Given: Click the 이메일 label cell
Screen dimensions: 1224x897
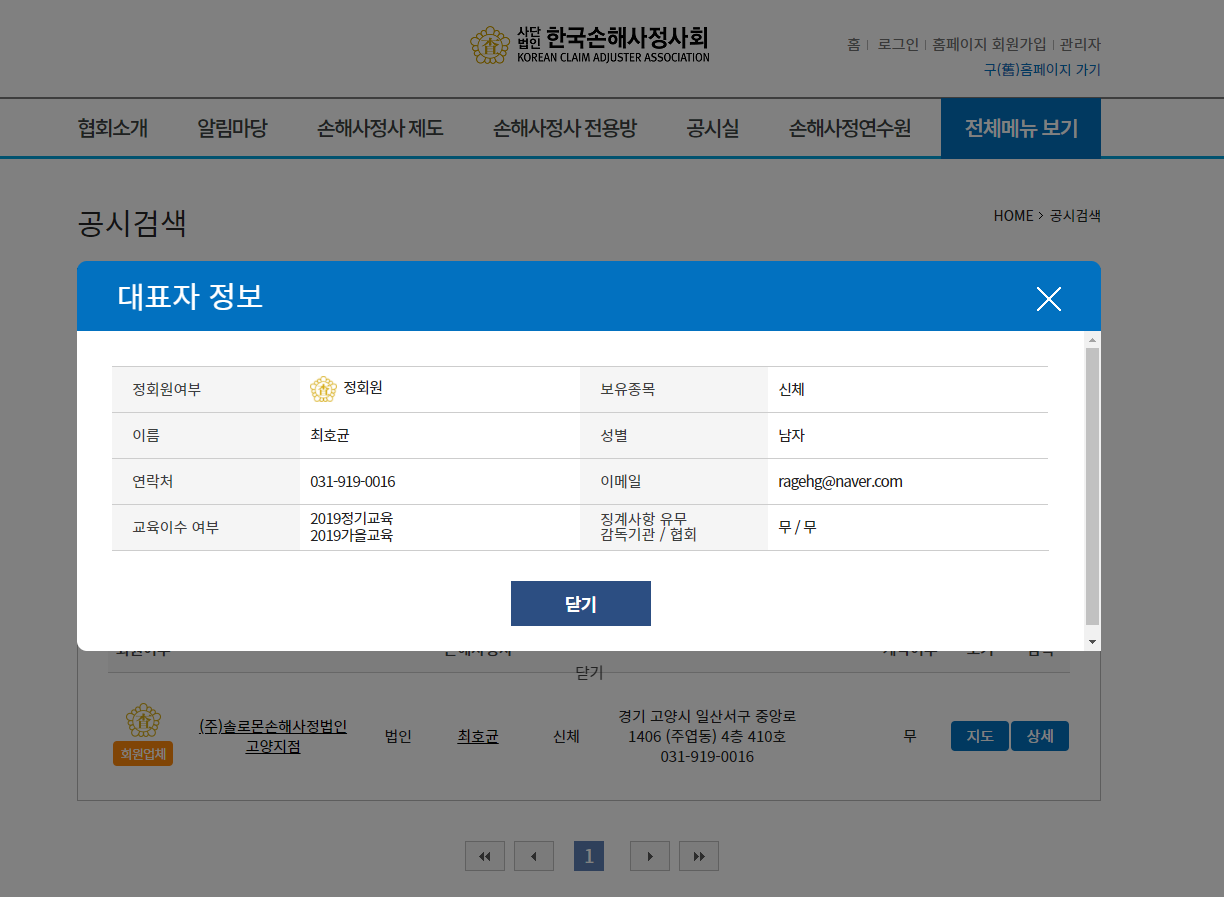Looking at the screenshot, I should point(674,481).
